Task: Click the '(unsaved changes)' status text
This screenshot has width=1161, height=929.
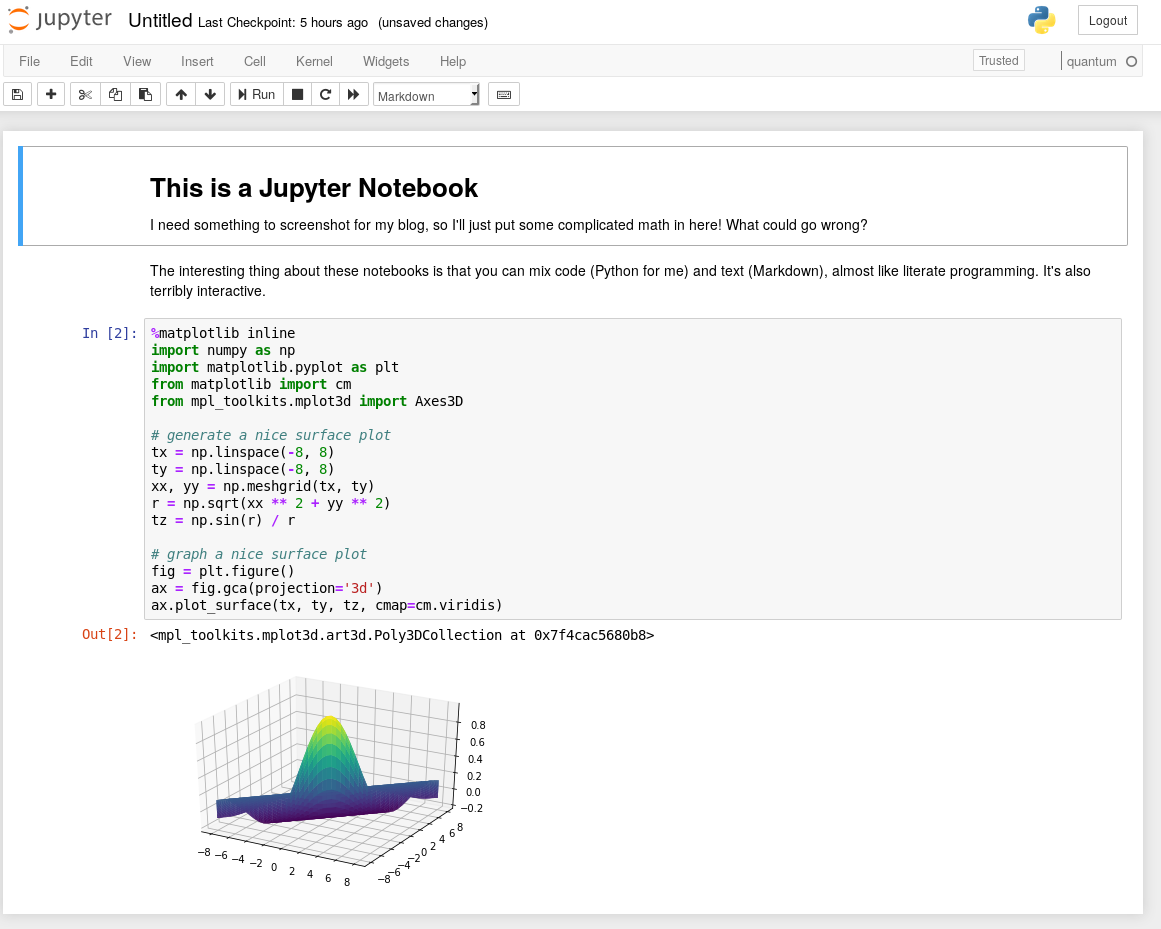Action: [433, 22]
